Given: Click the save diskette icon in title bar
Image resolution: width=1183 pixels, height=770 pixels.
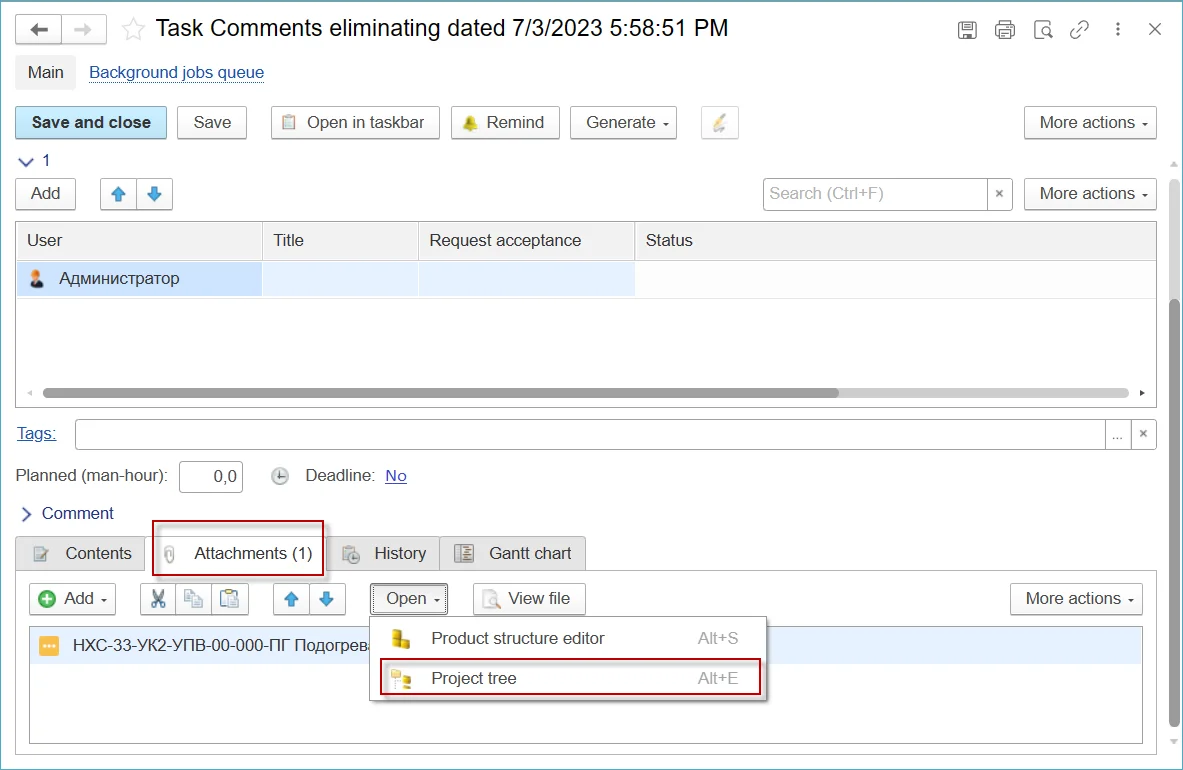Looking at the screenshot, I should click(x=967, y=30).
